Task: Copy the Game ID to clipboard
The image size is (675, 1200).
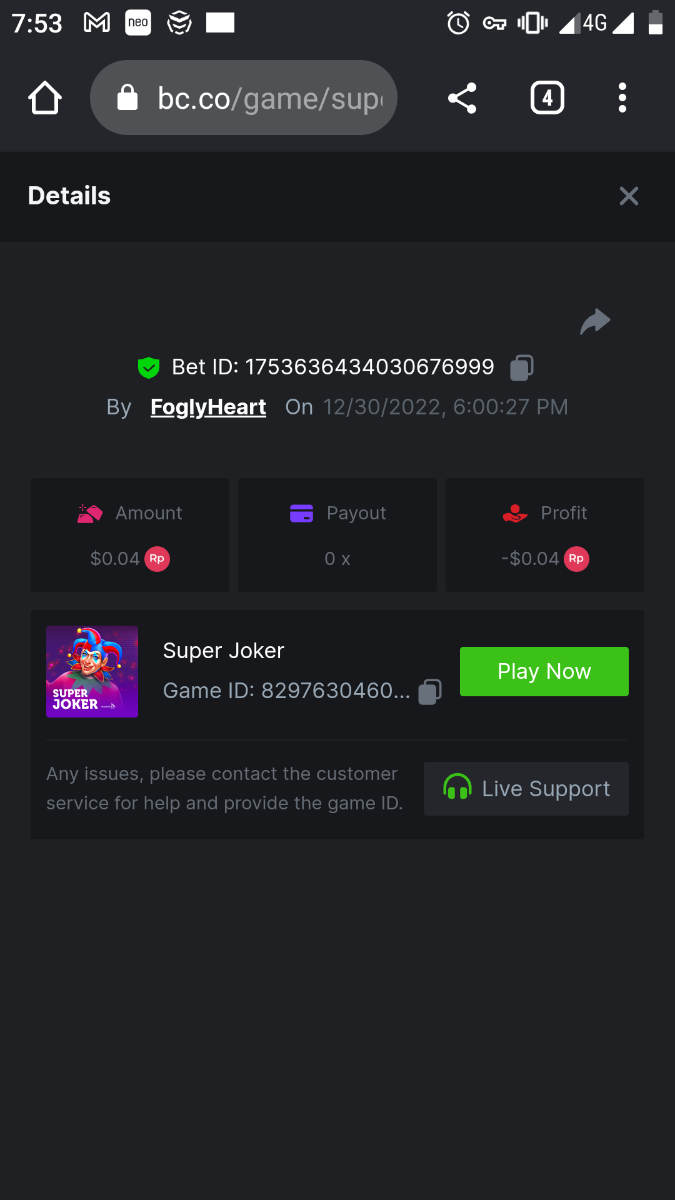Action: 430,691
